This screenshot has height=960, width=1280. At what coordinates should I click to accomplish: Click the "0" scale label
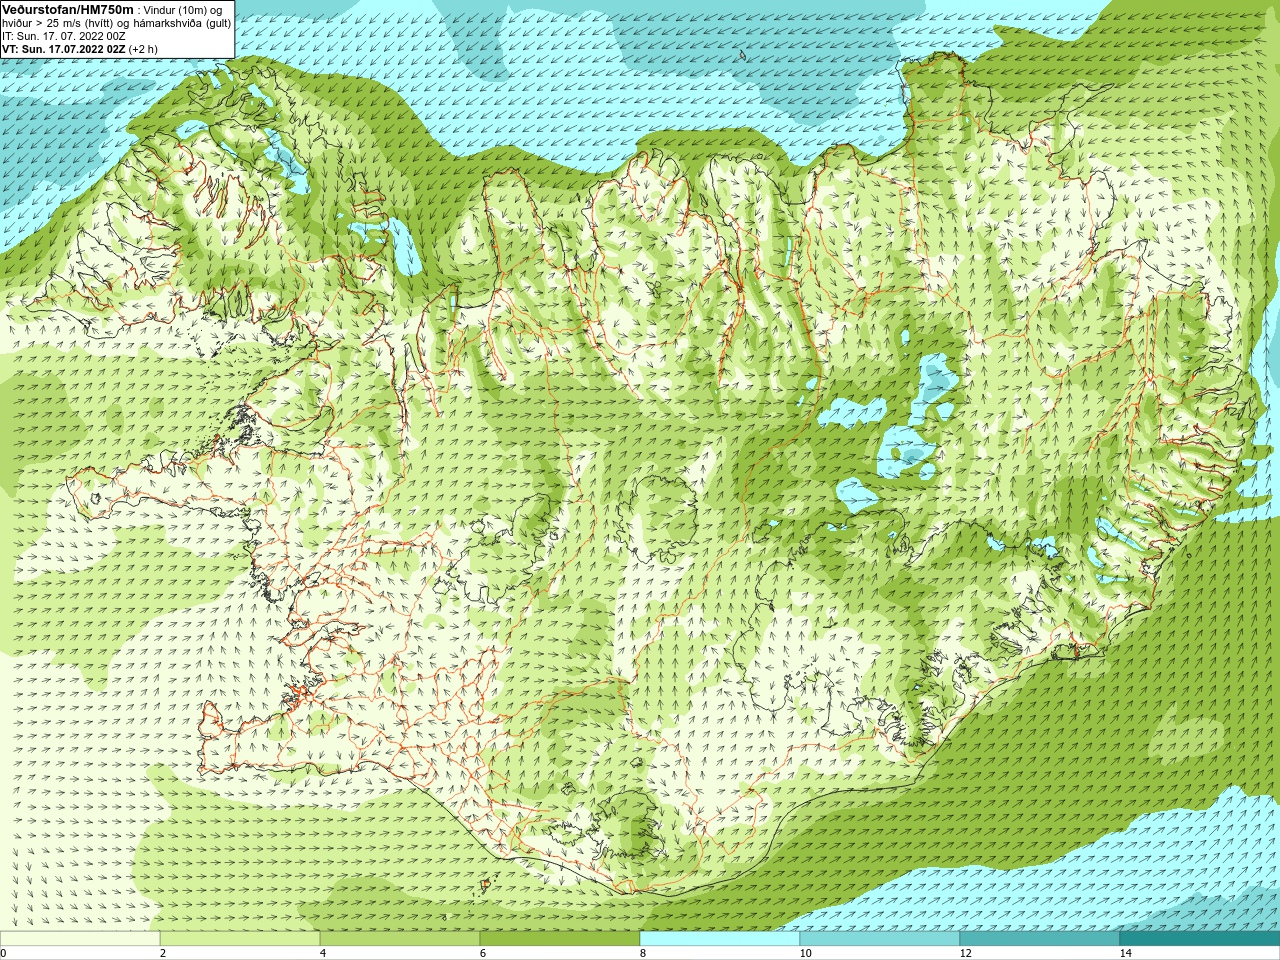pos(4,953)
